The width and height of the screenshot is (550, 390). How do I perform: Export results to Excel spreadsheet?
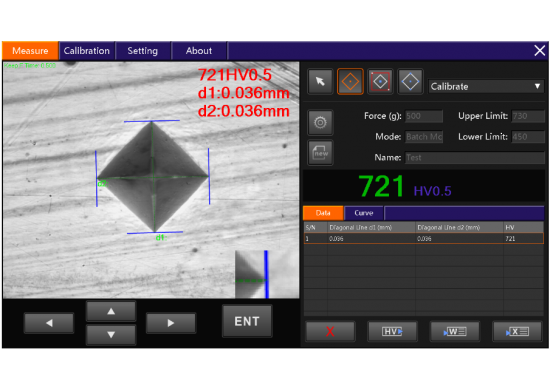(517, 331)
